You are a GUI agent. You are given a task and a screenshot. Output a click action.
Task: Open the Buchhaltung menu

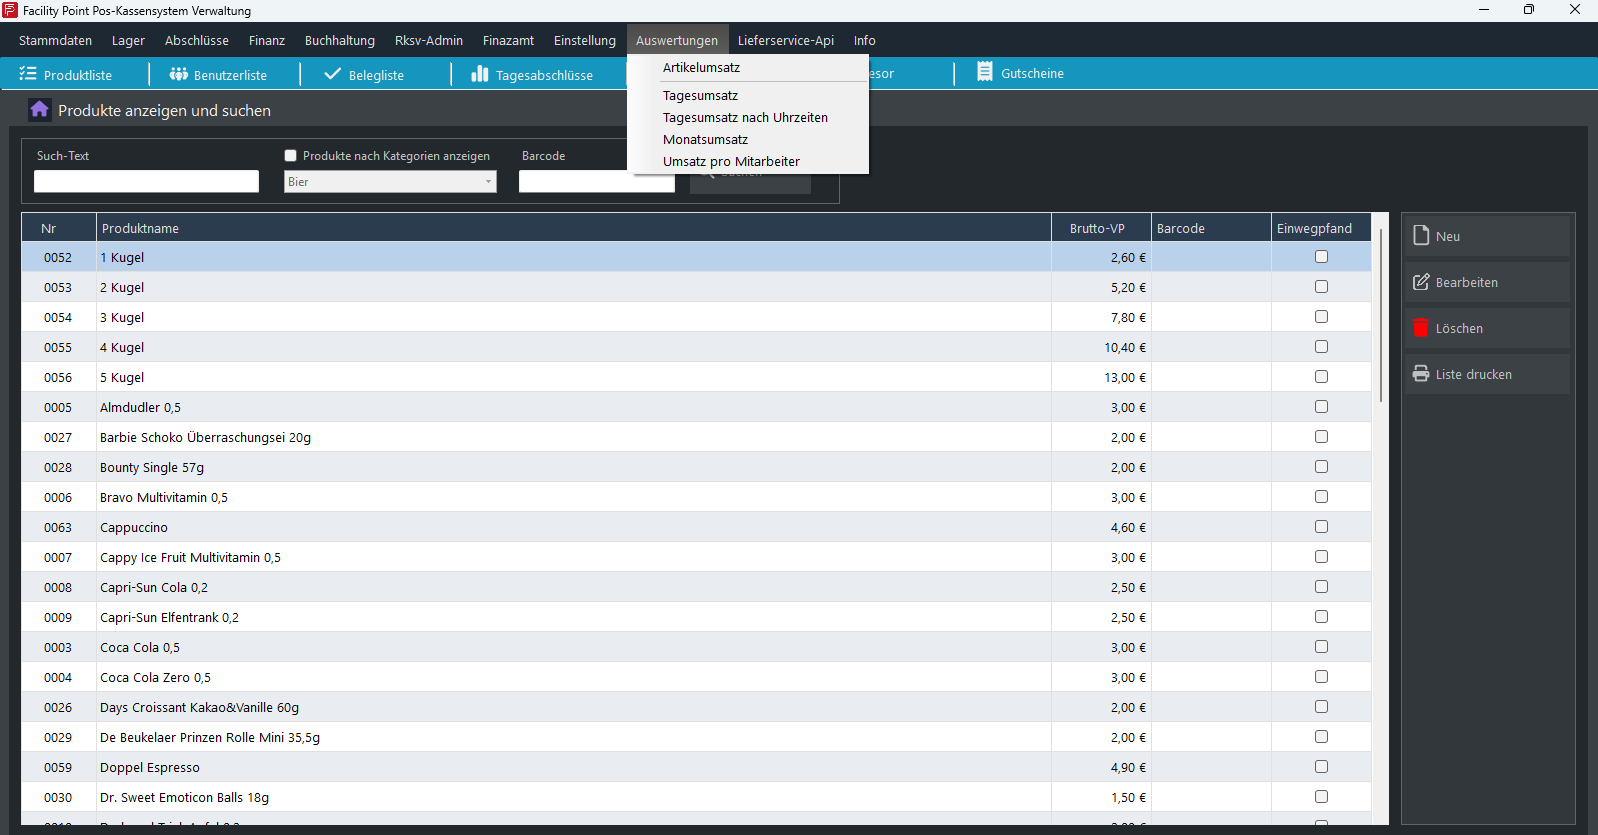340,41
